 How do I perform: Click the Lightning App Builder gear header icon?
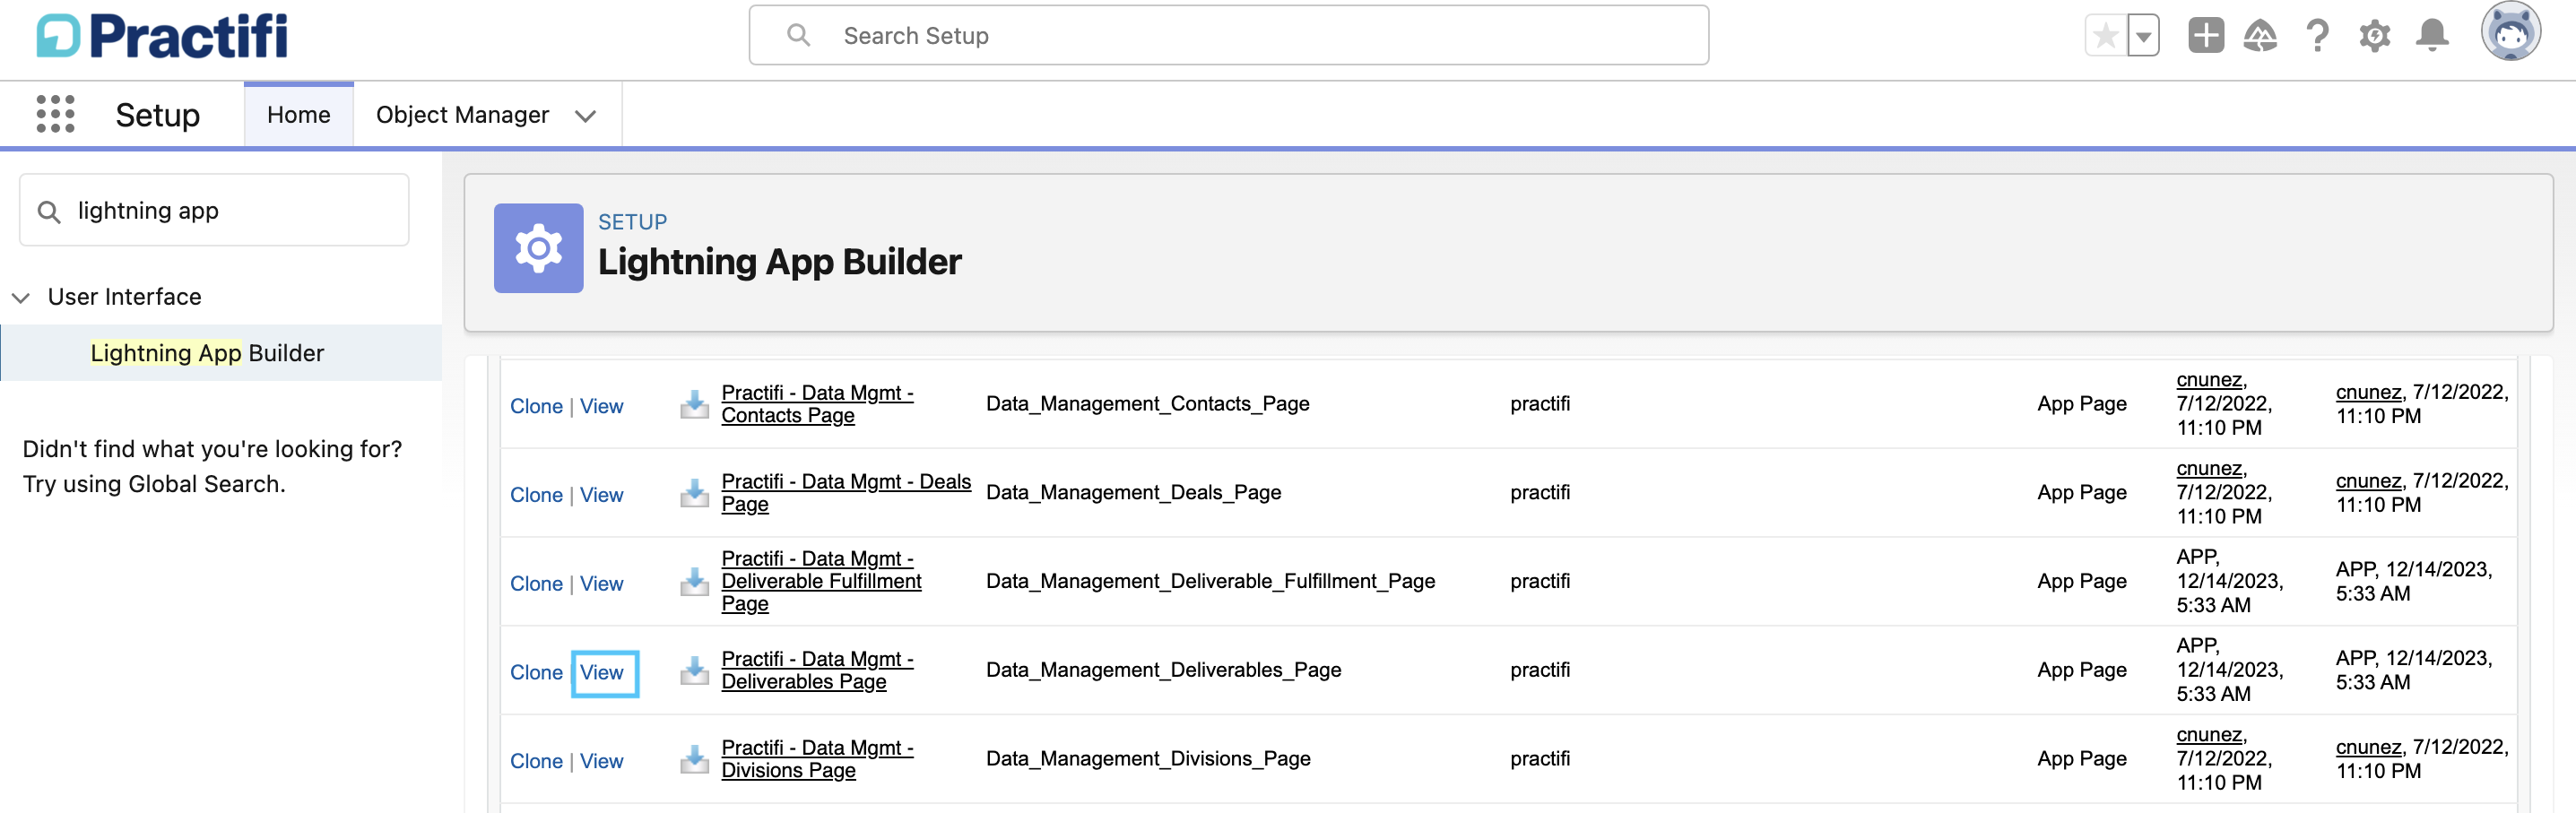tap(538, 248)
